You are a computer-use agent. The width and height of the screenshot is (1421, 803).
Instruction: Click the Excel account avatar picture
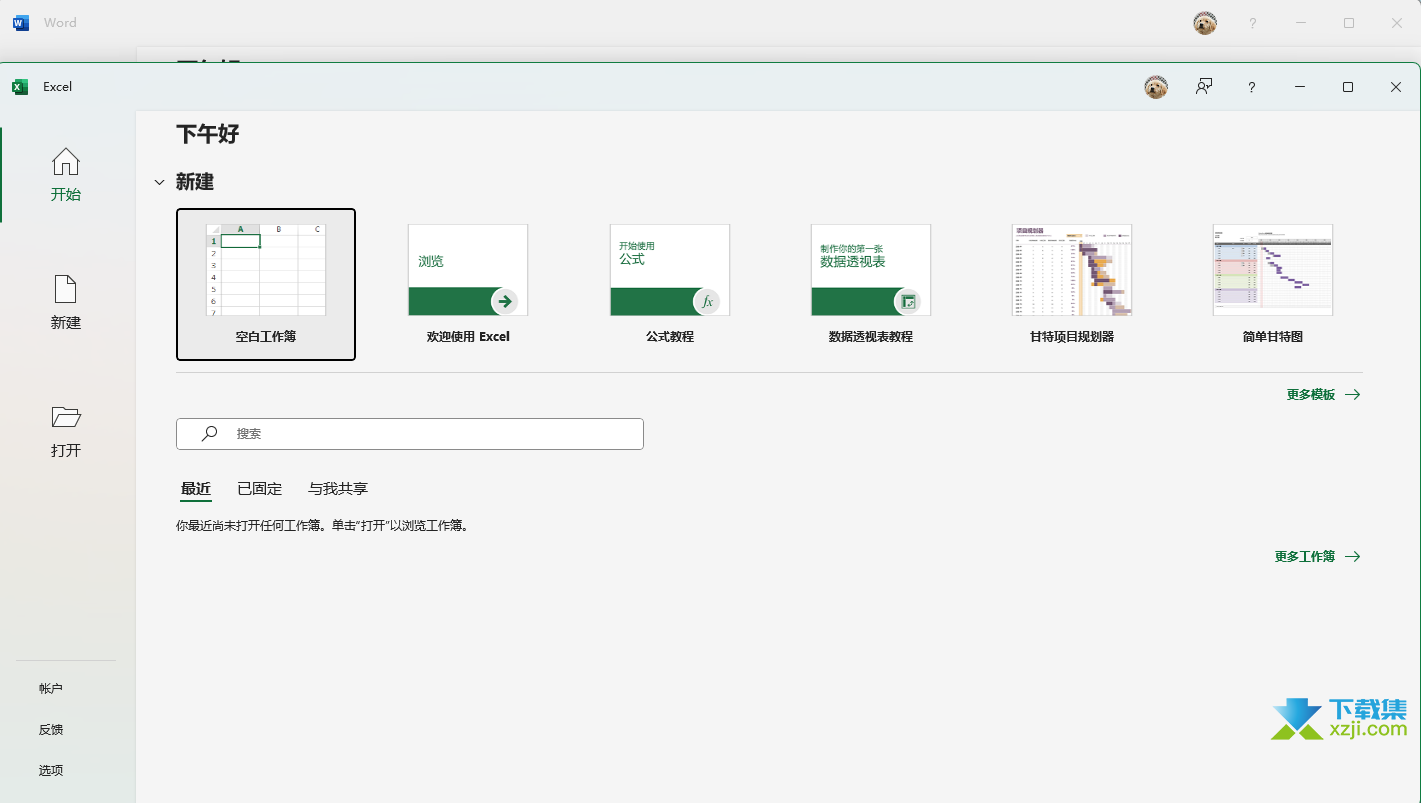(x=1156, y=87)
